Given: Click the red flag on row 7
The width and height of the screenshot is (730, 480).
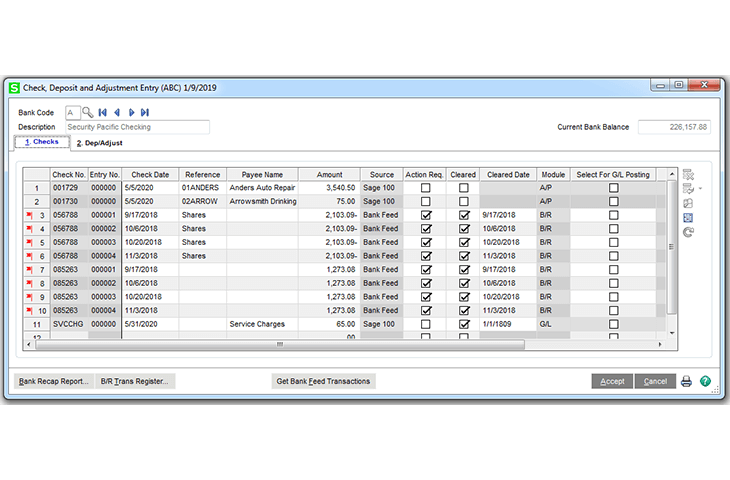Looking at the screenshot, I should point(29,270).
